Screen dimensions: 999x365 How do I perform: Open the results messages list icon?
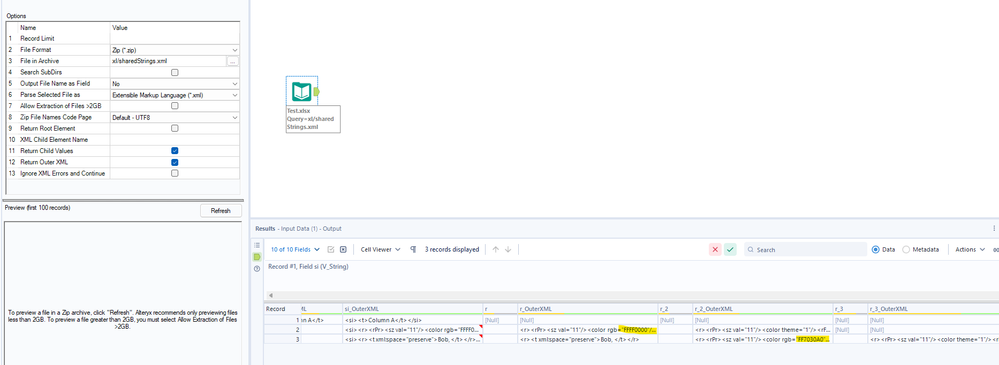(257, 245)
